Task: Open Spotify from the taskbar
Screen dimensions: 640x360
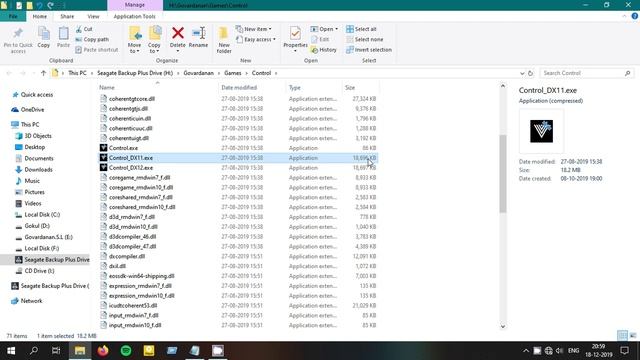Action: tap(126, 351)
